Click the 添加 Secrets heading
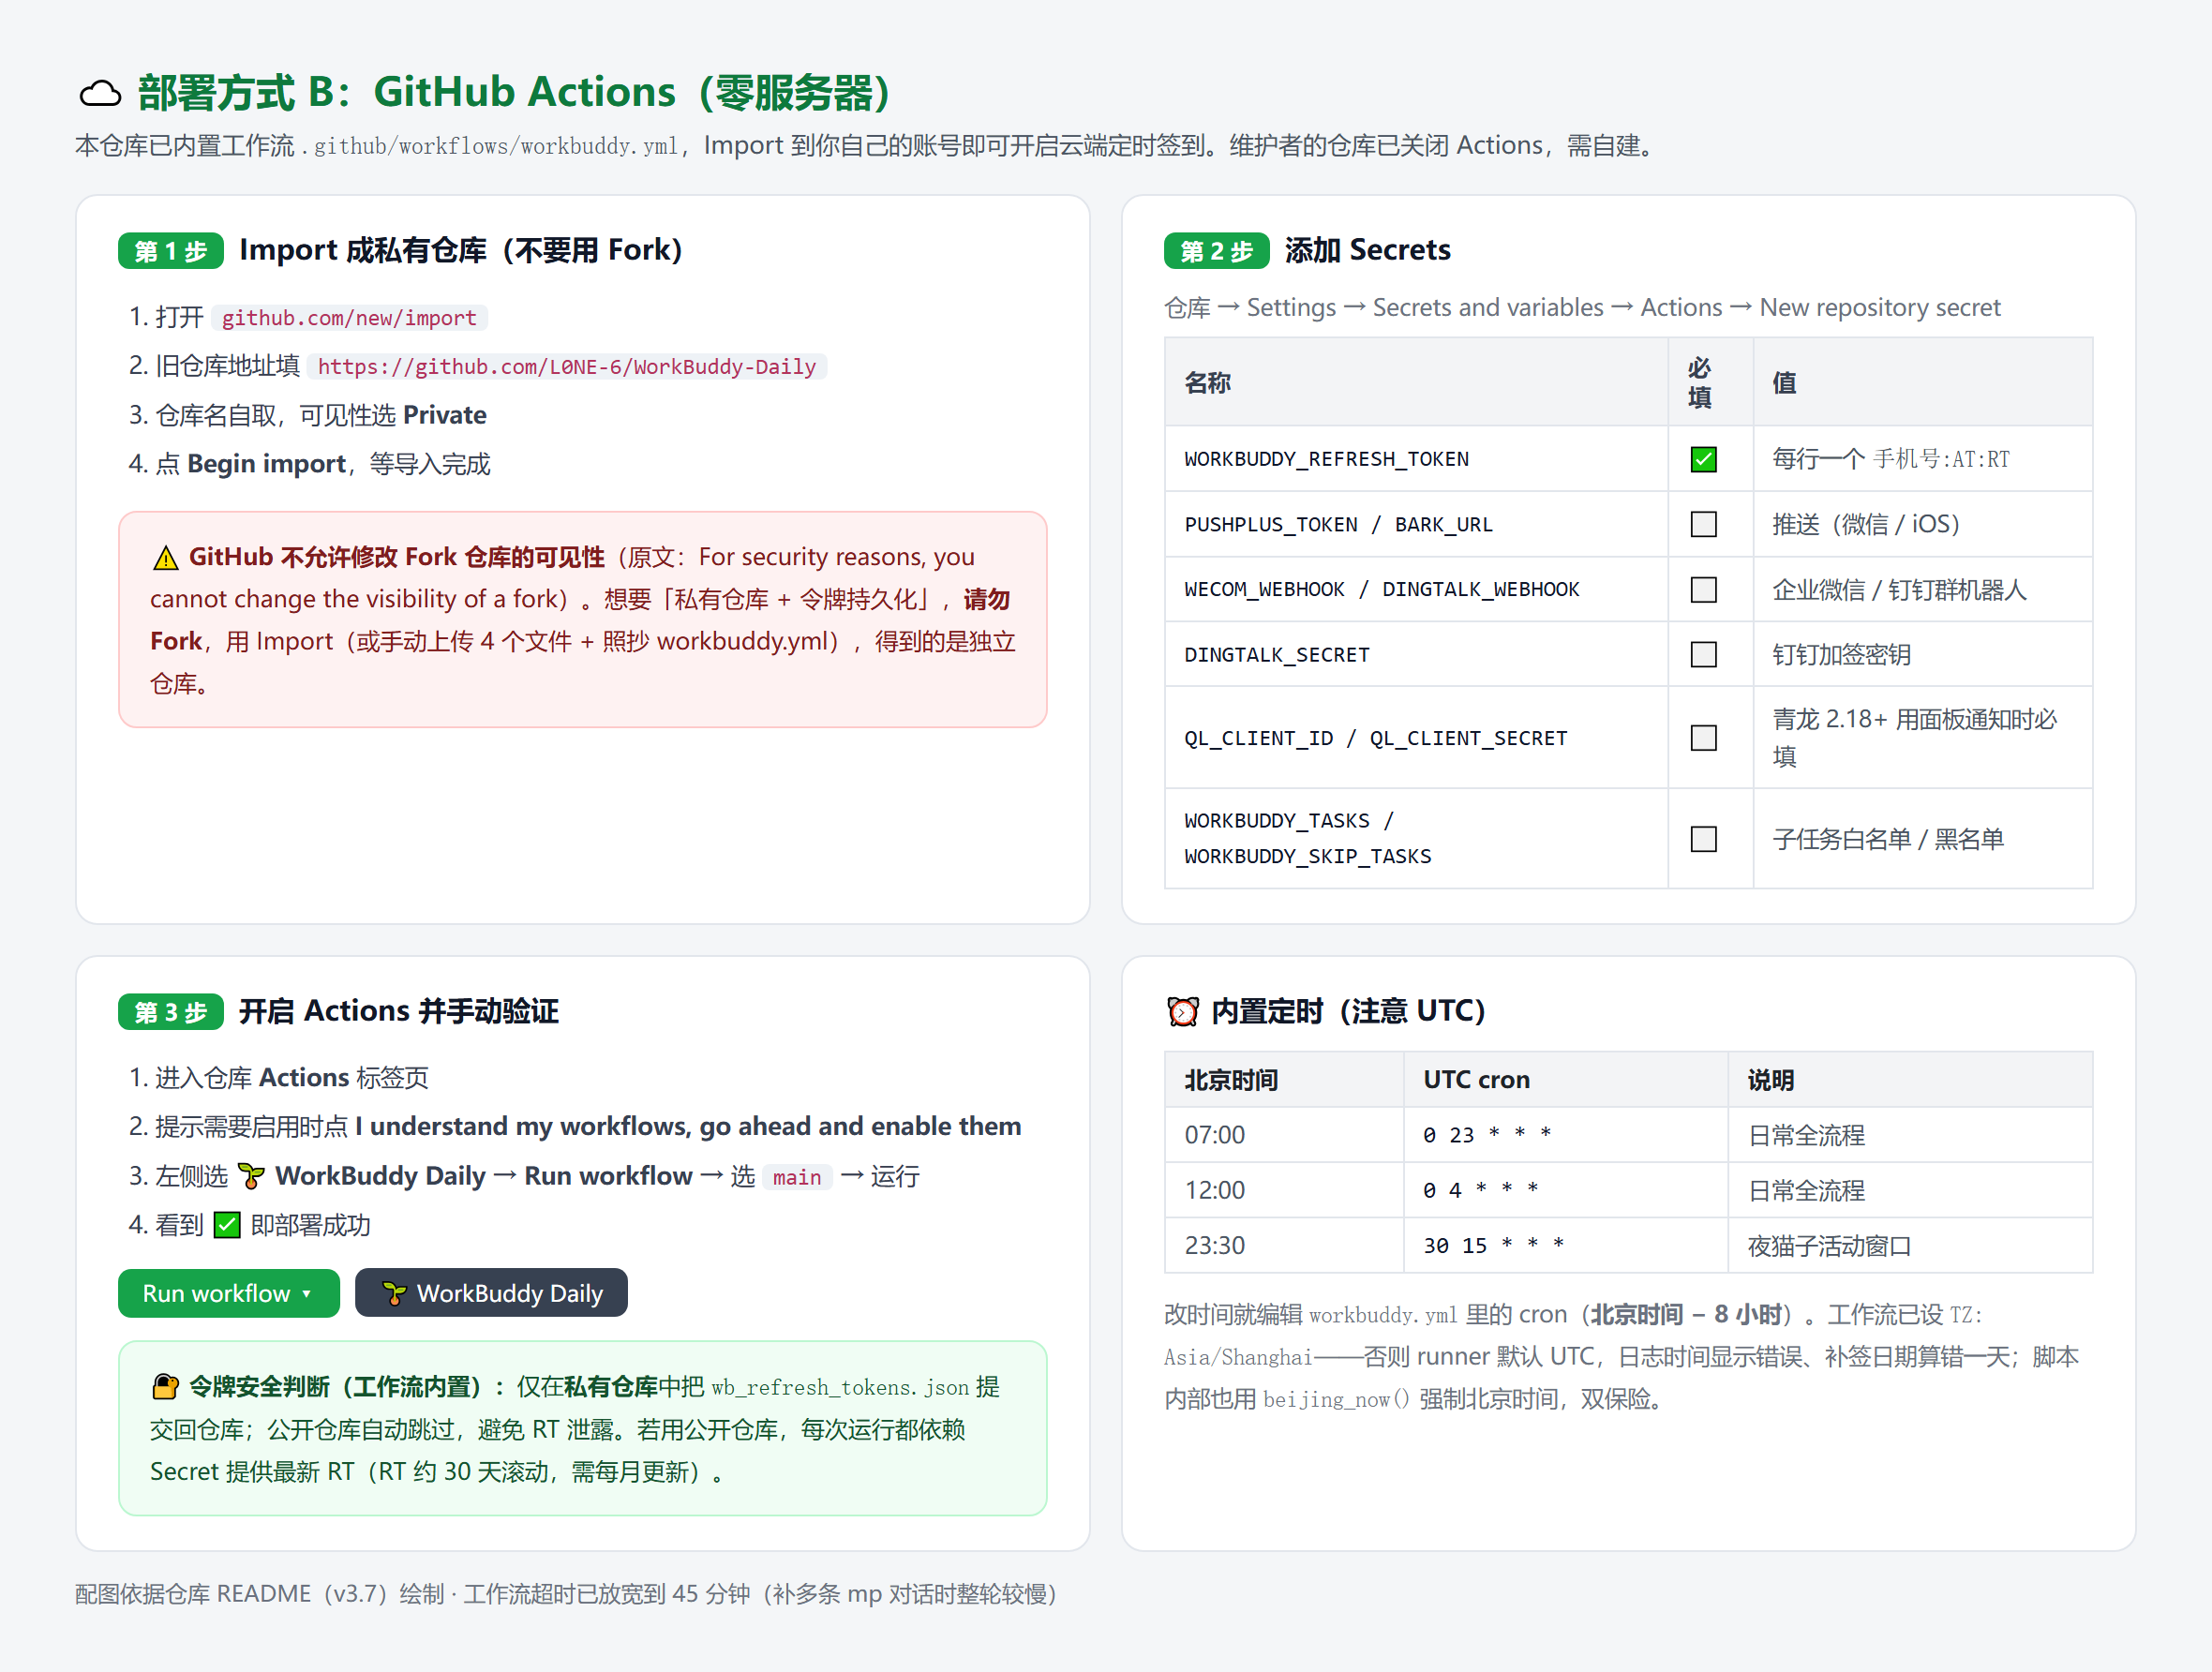The height and width of the screenshot is (1672, 2212). 1367,250
